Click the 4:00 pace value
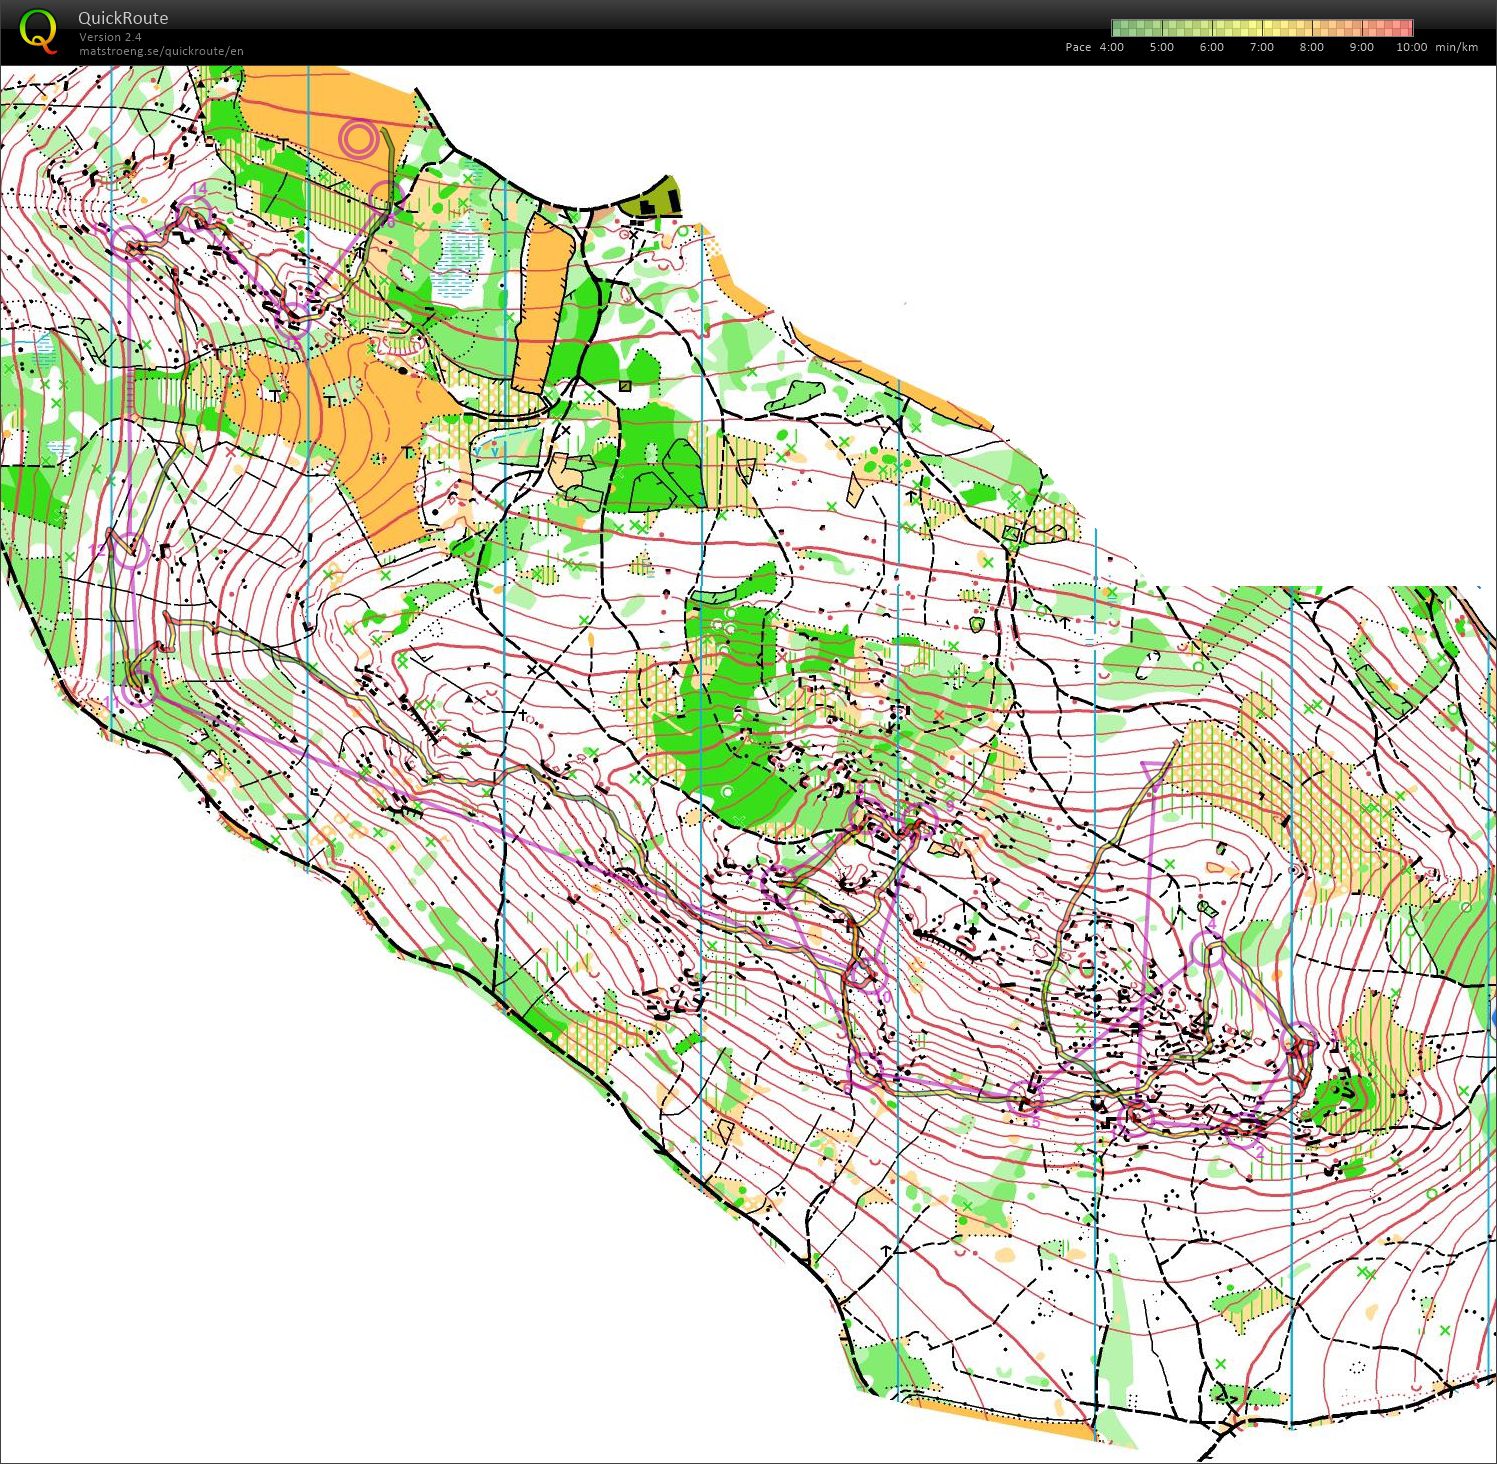 [1112, 47]
